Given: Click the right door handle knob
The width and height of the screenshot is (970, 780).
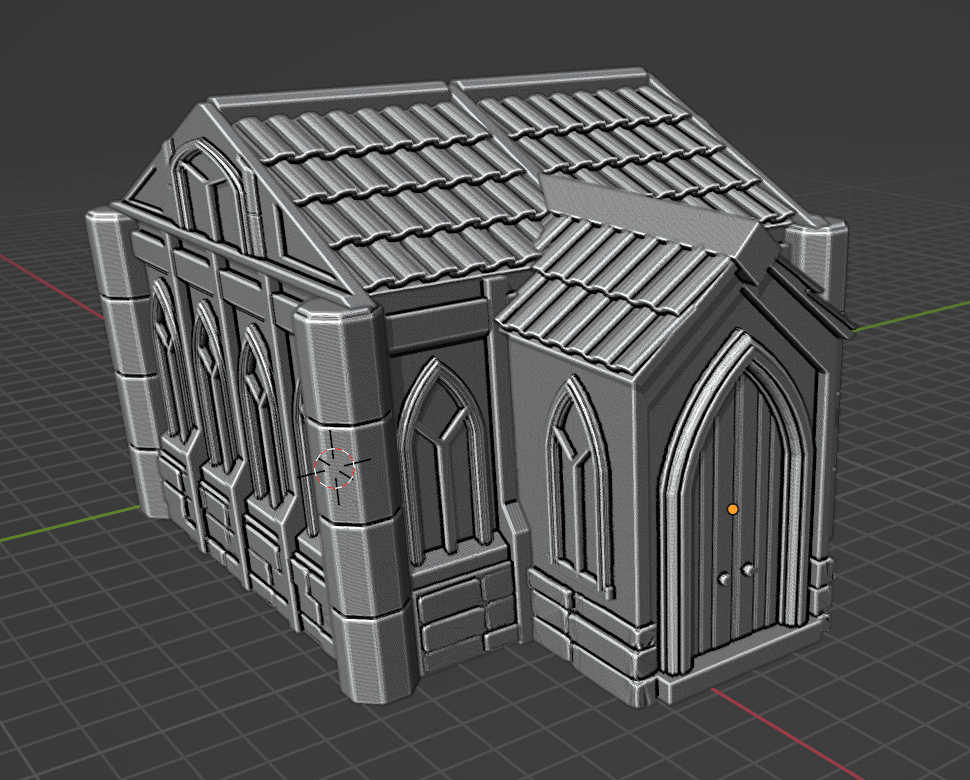Looking at the screenshot, I should coord(746,568).
